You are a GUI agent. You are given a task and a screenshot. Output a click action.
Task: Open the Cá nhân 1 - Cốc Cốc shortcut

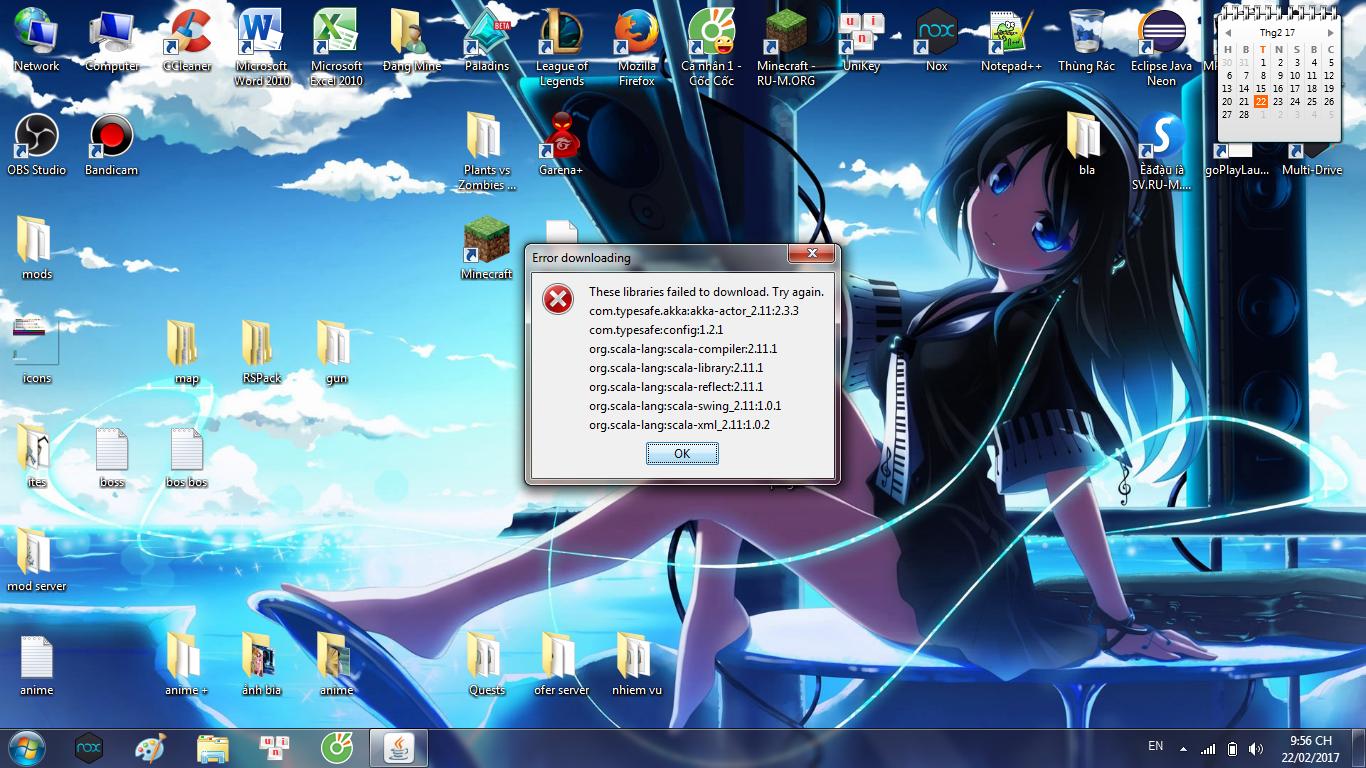712,48
